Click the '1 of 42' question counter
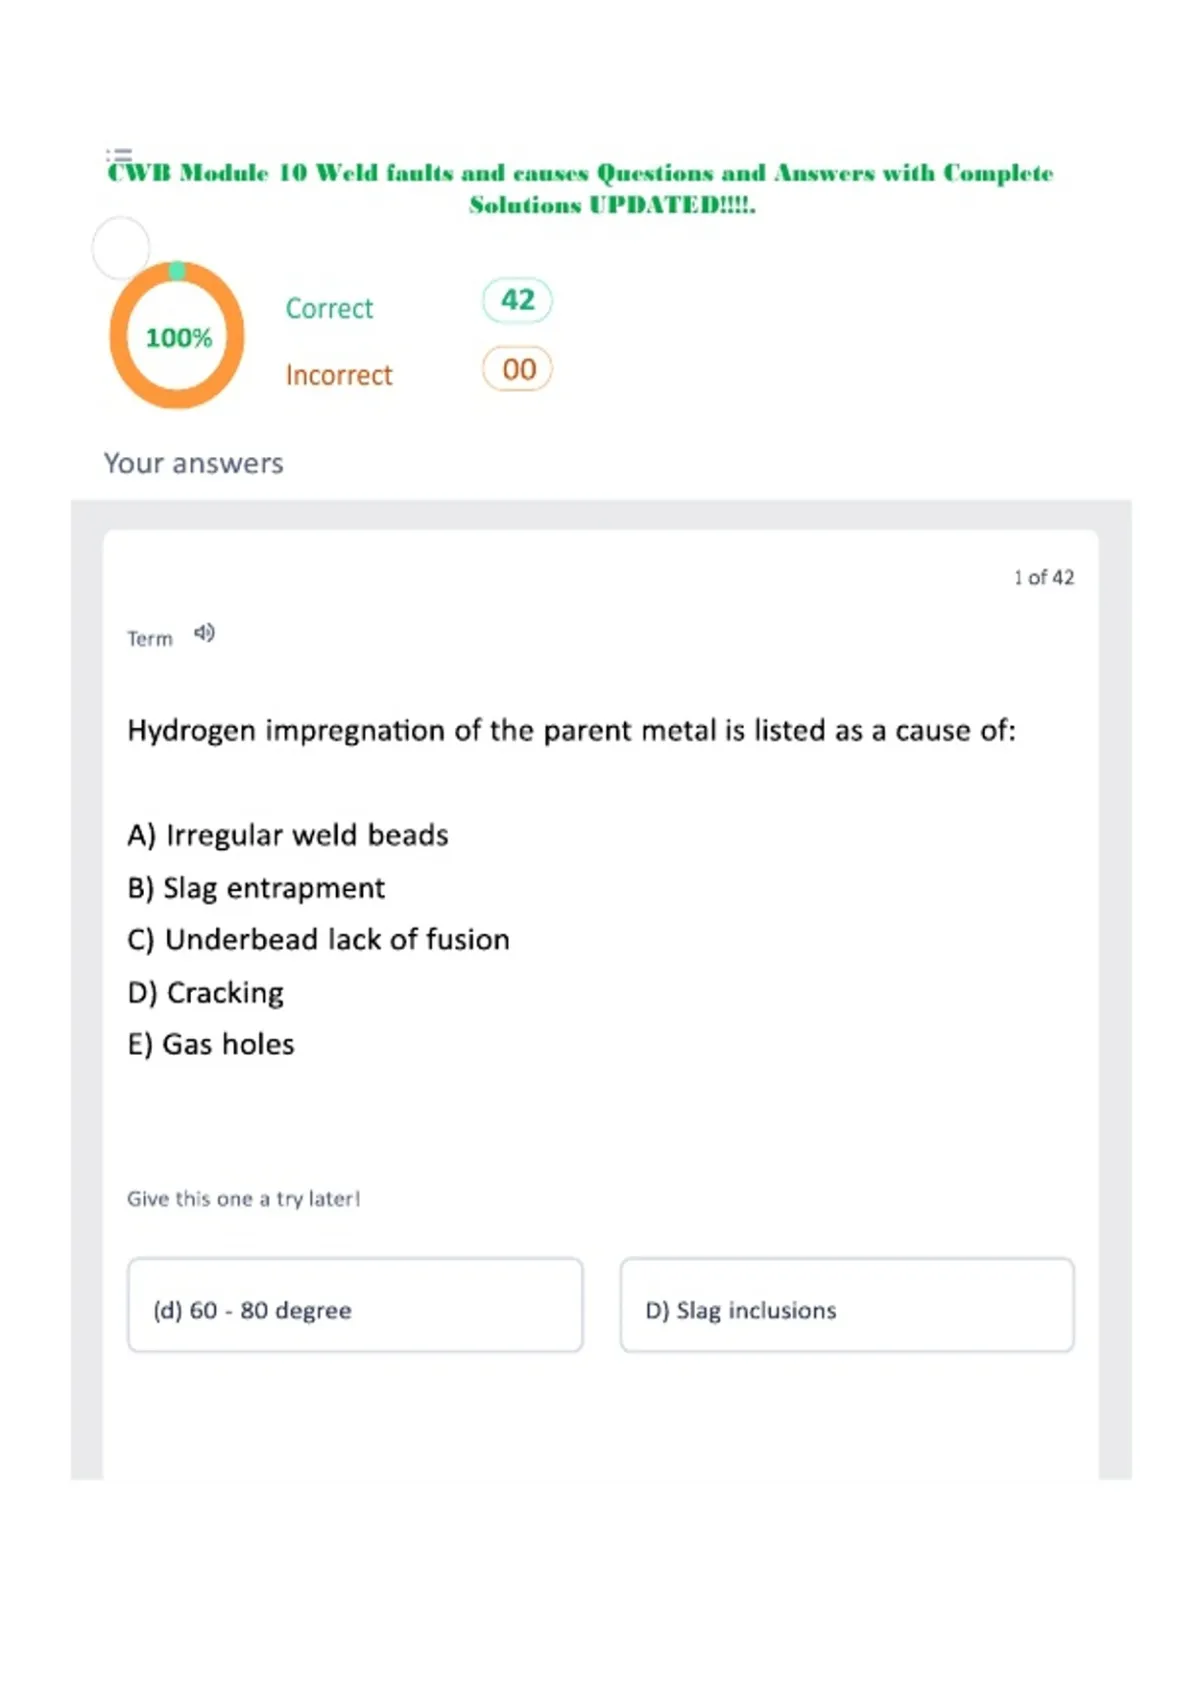The image size is (1200, 1700). coord(1044,577)
